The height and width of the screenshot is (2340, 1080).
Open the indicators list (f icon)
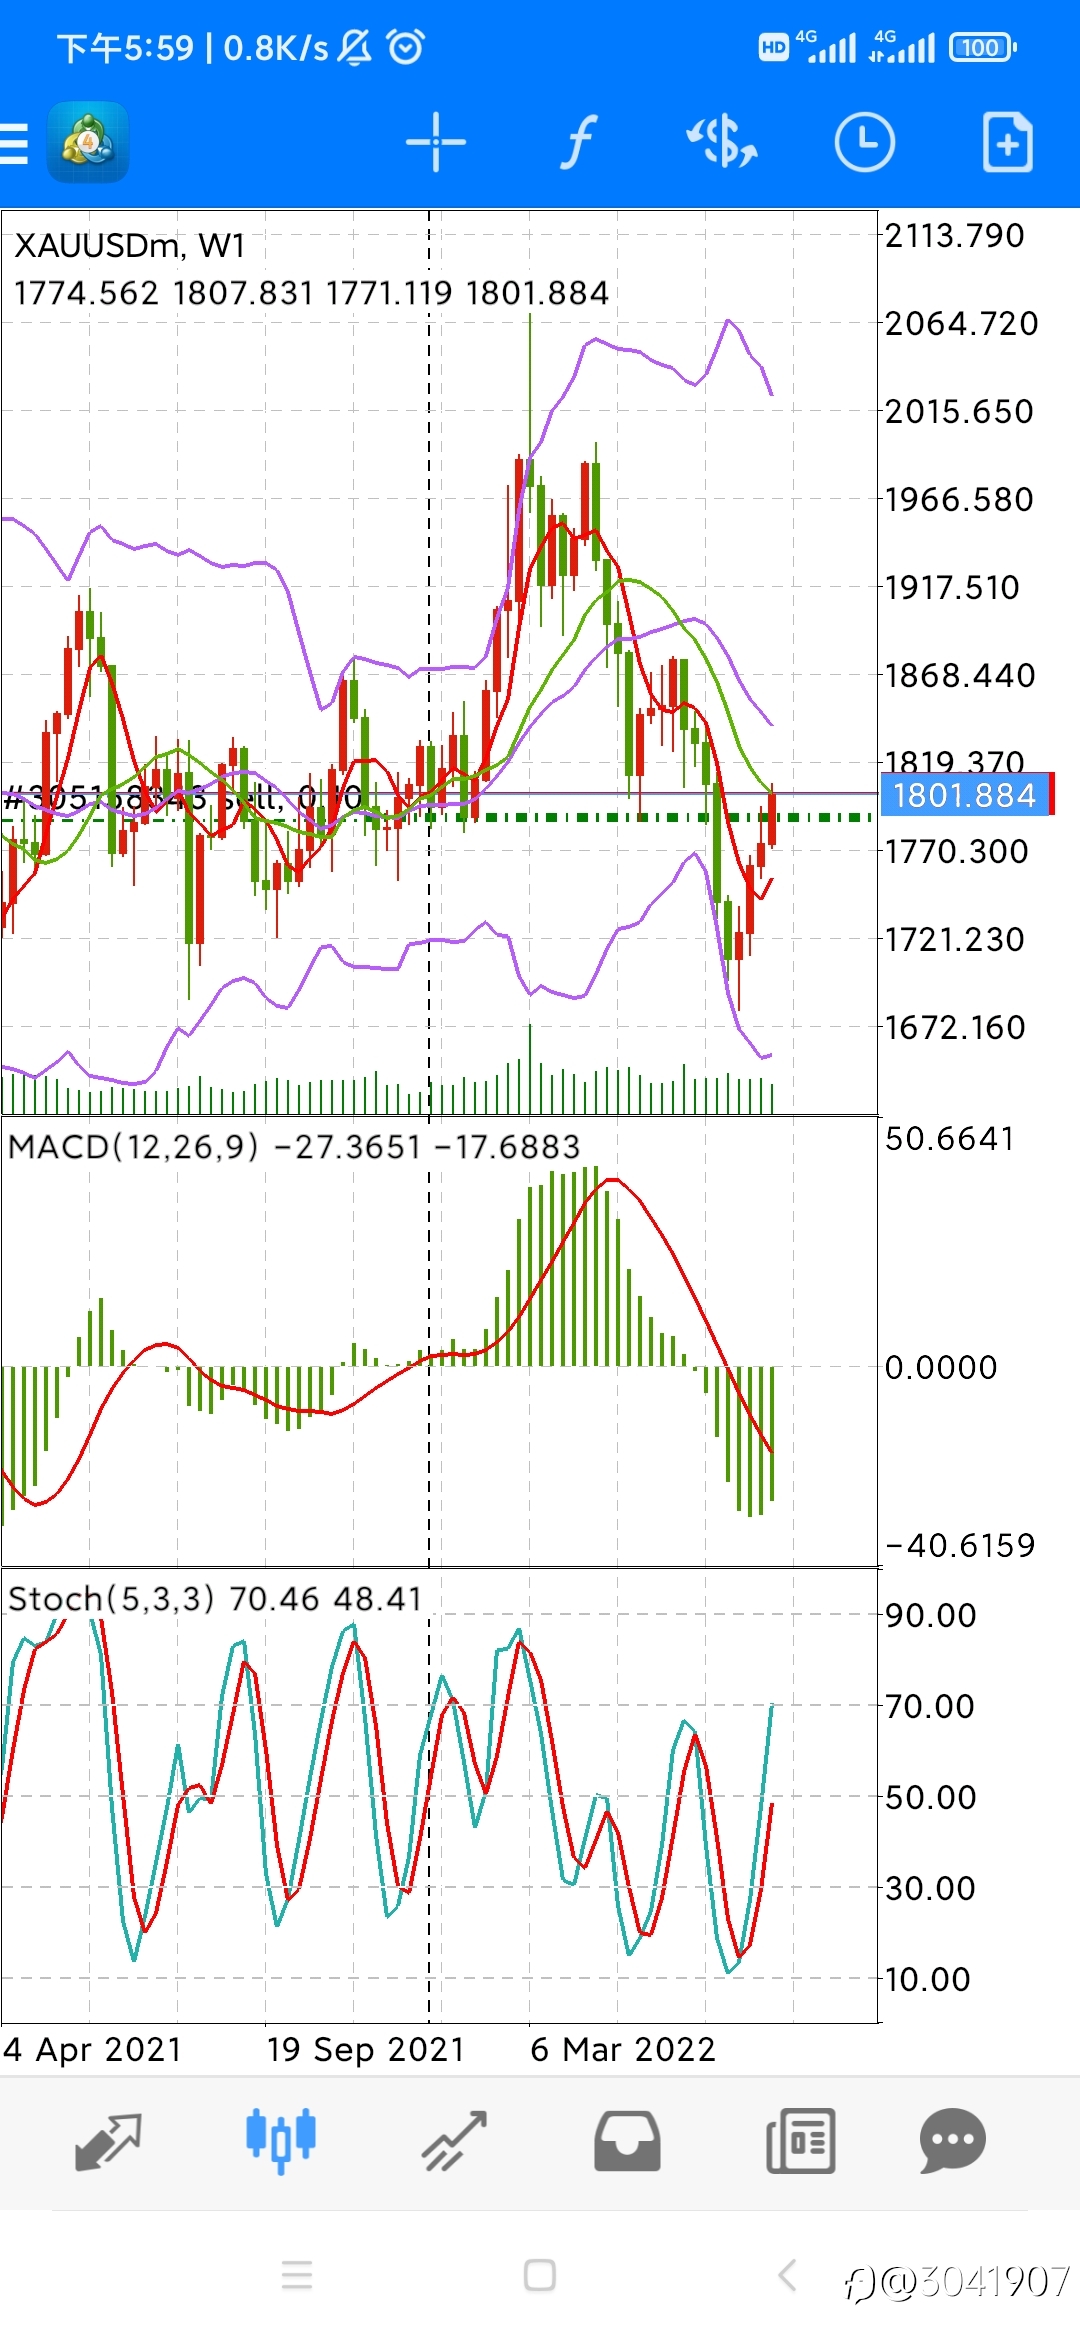coord(578,142)
